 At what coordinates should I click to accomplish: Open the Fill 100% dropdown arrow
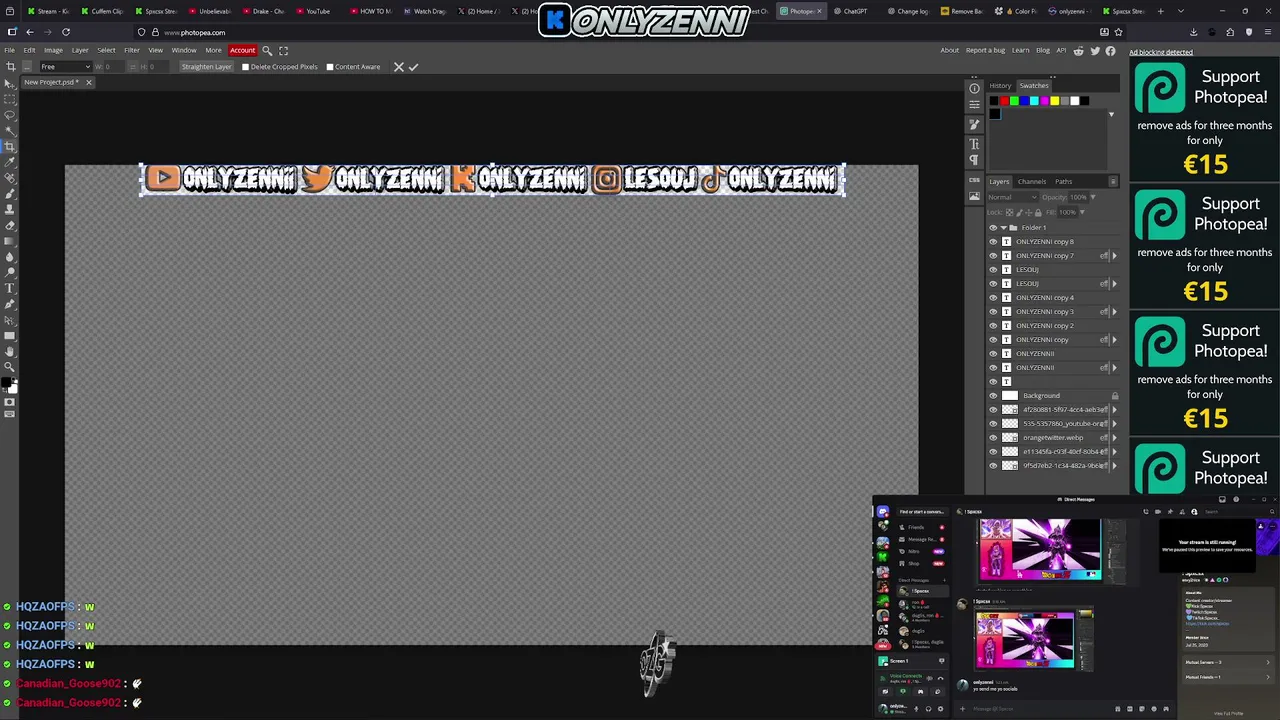click(1081, 212)
